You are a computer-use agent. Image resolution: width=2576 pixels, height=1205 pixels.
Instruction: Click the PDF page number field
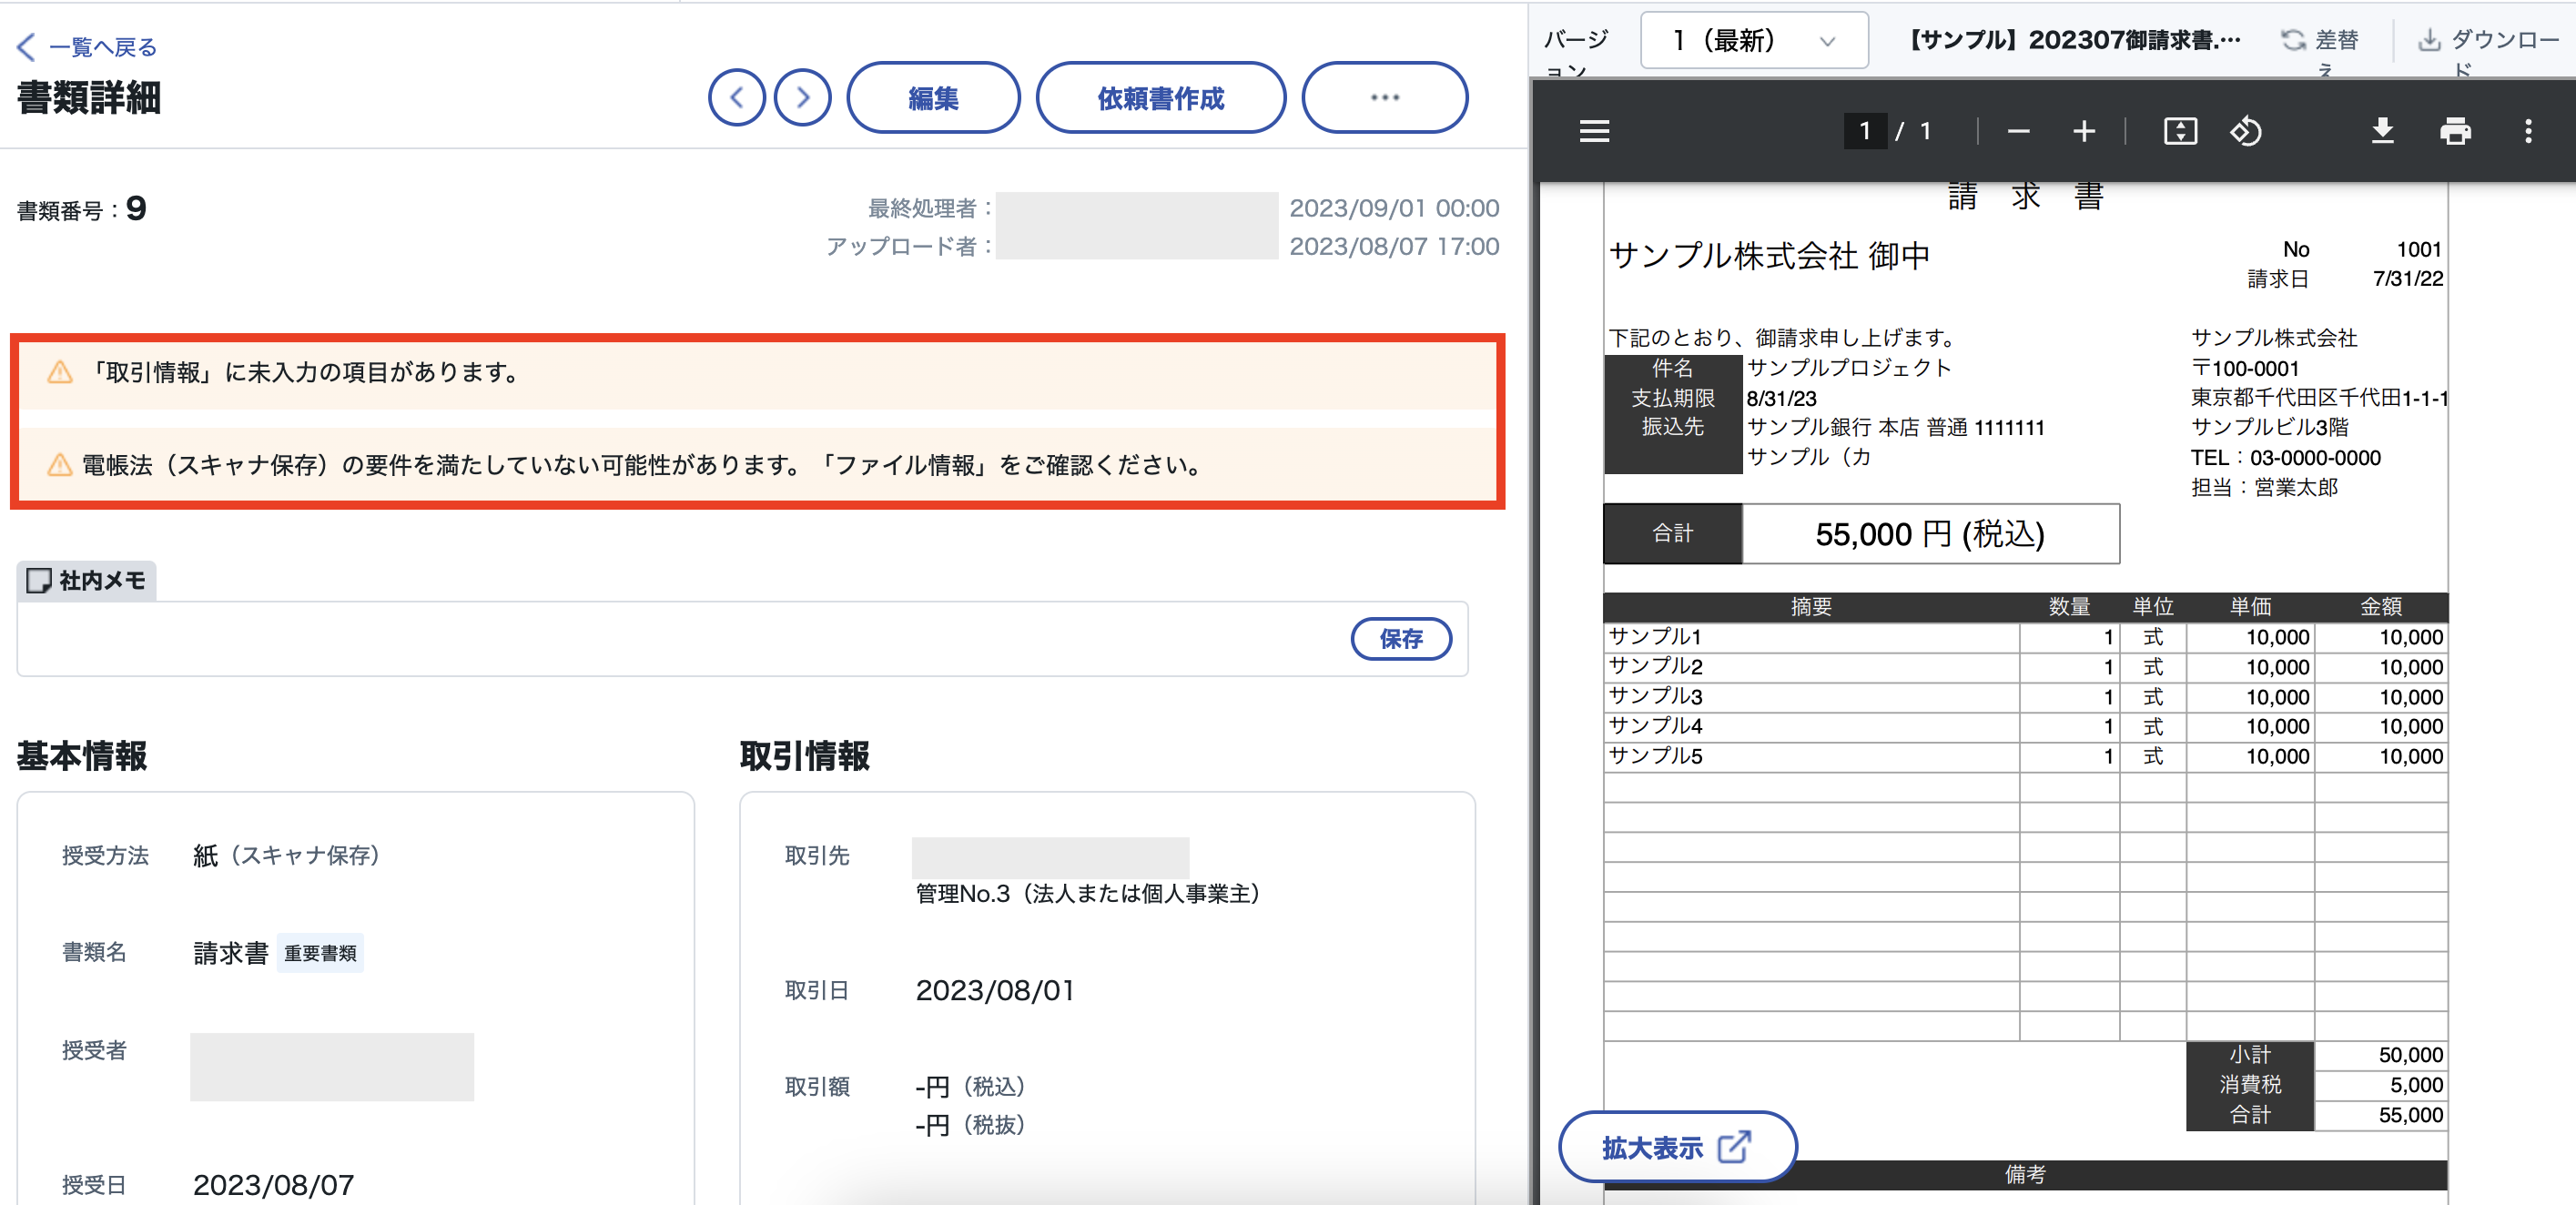click(1864, 131)
